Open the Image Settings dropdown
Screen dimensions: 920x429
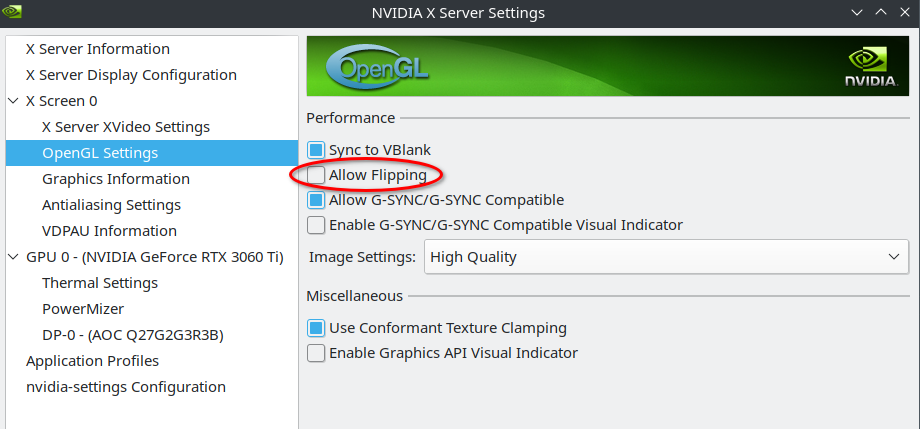click(x=666, y=257)
